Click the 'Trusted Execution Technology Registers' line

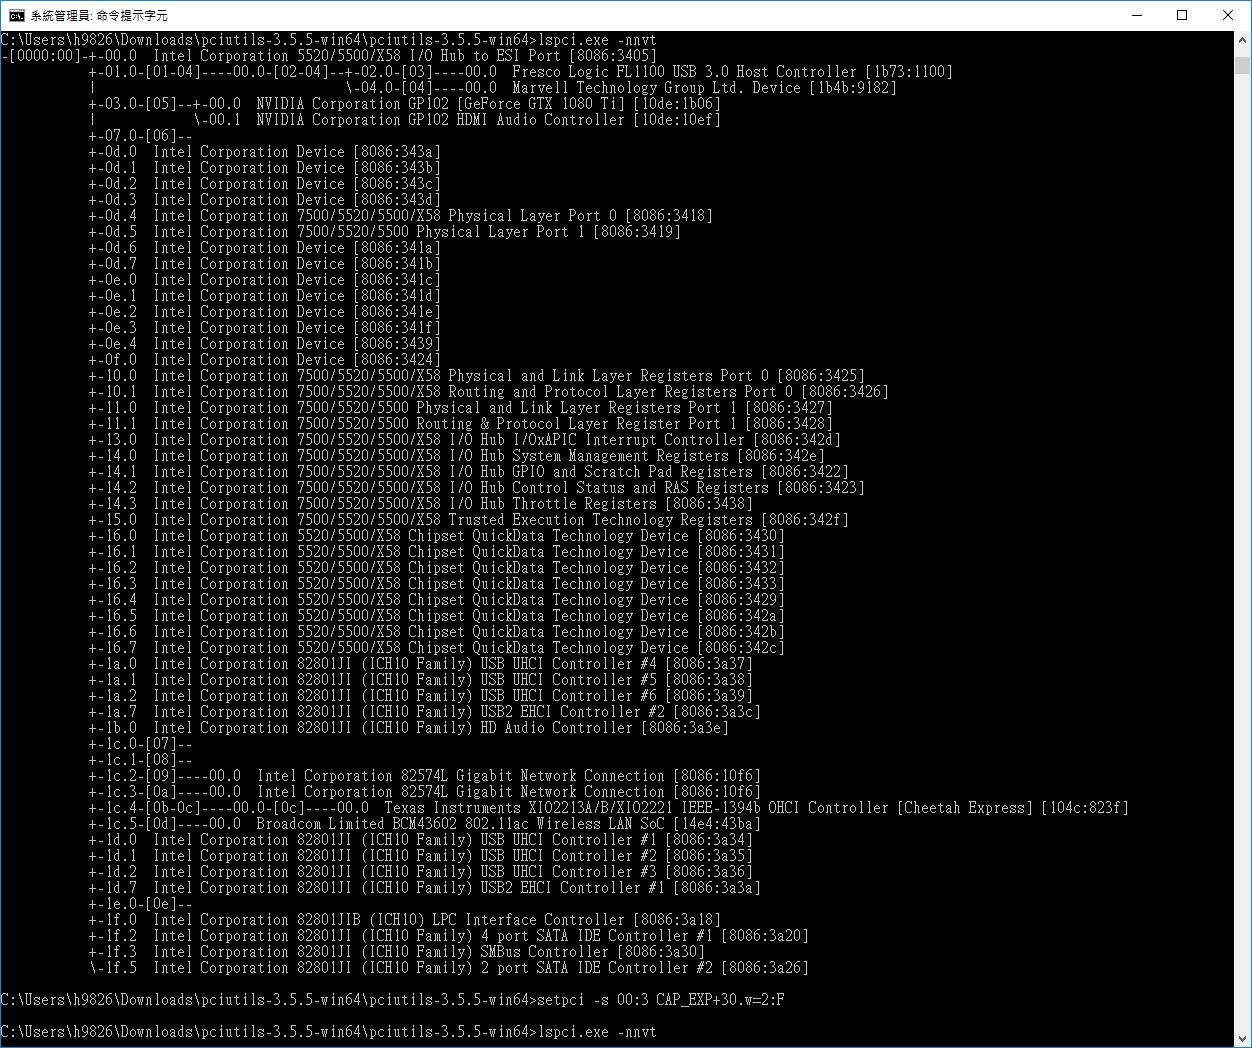[x=468, y=520]
